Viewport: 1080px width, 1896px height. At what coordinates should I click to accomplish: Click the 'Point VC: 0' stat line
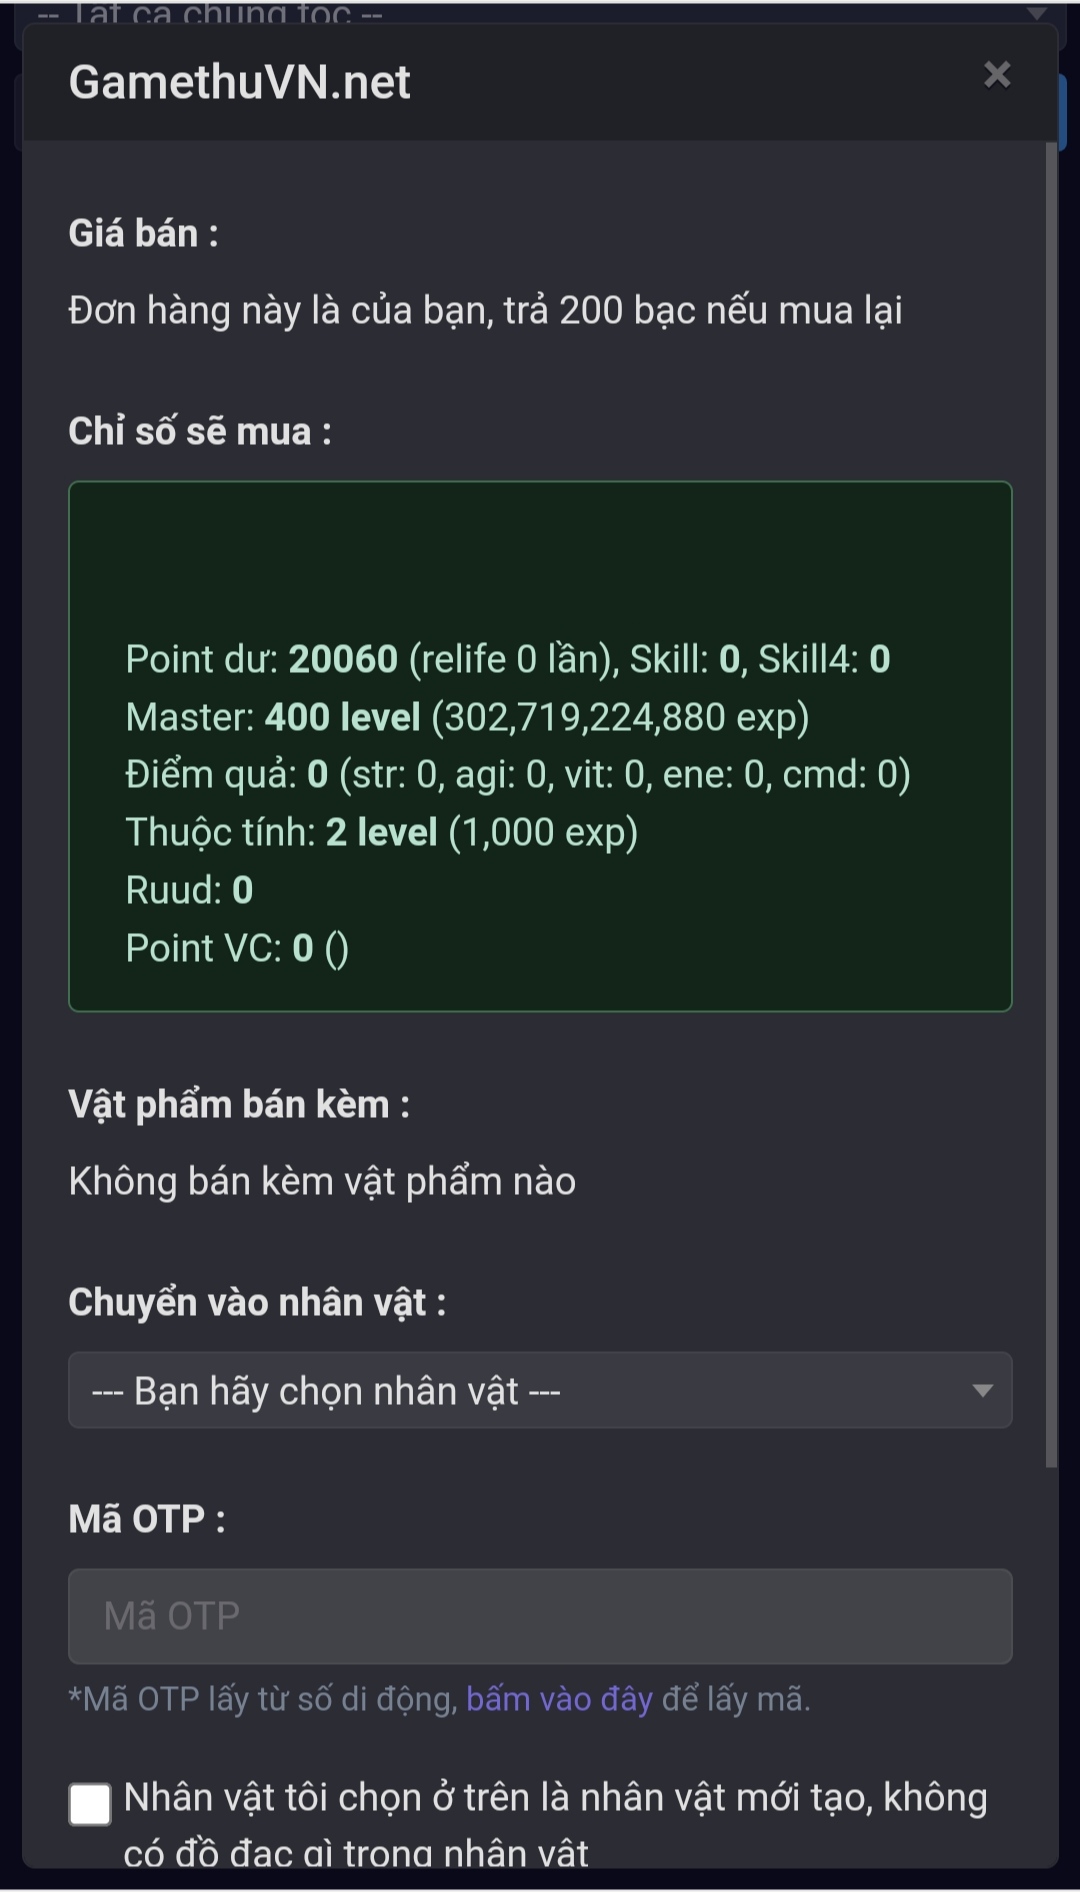click(x=237, y=948)
